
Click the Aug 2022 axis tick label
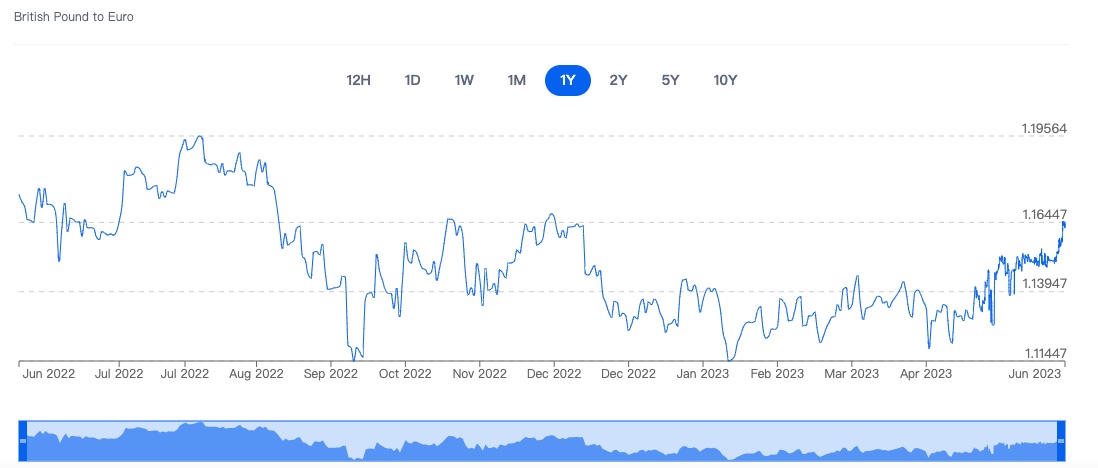[258, 374]
